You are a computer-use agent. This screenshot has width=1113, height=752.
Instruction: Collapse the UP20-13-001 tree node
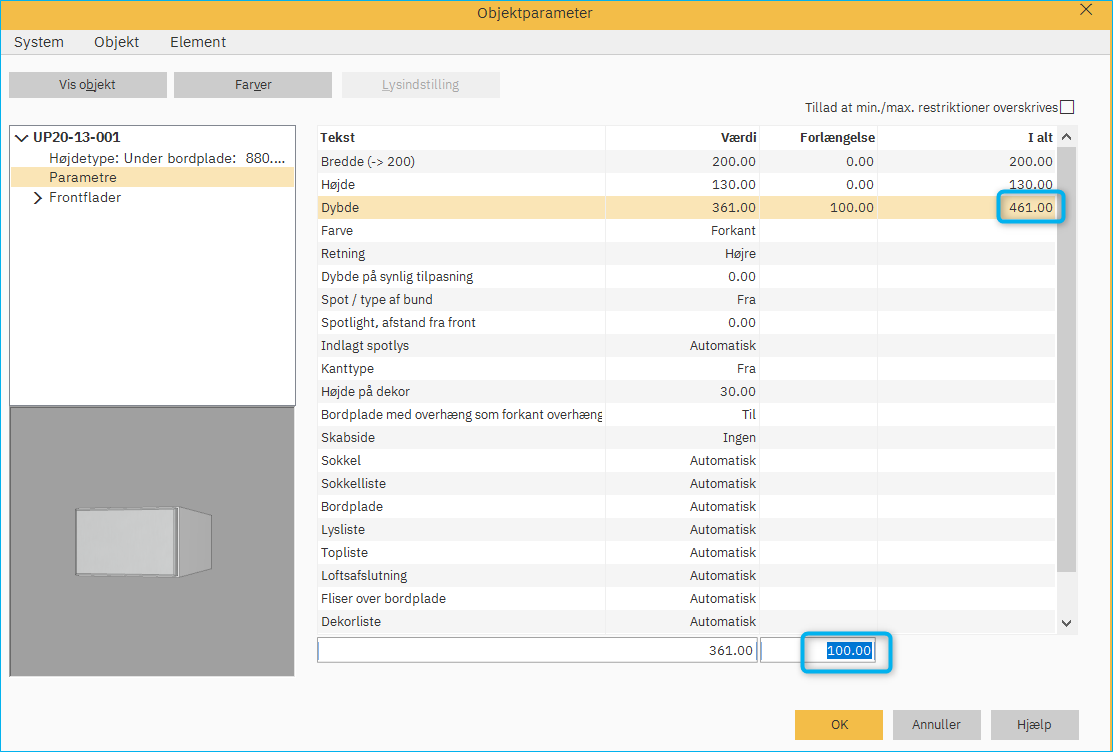(22, 138)
